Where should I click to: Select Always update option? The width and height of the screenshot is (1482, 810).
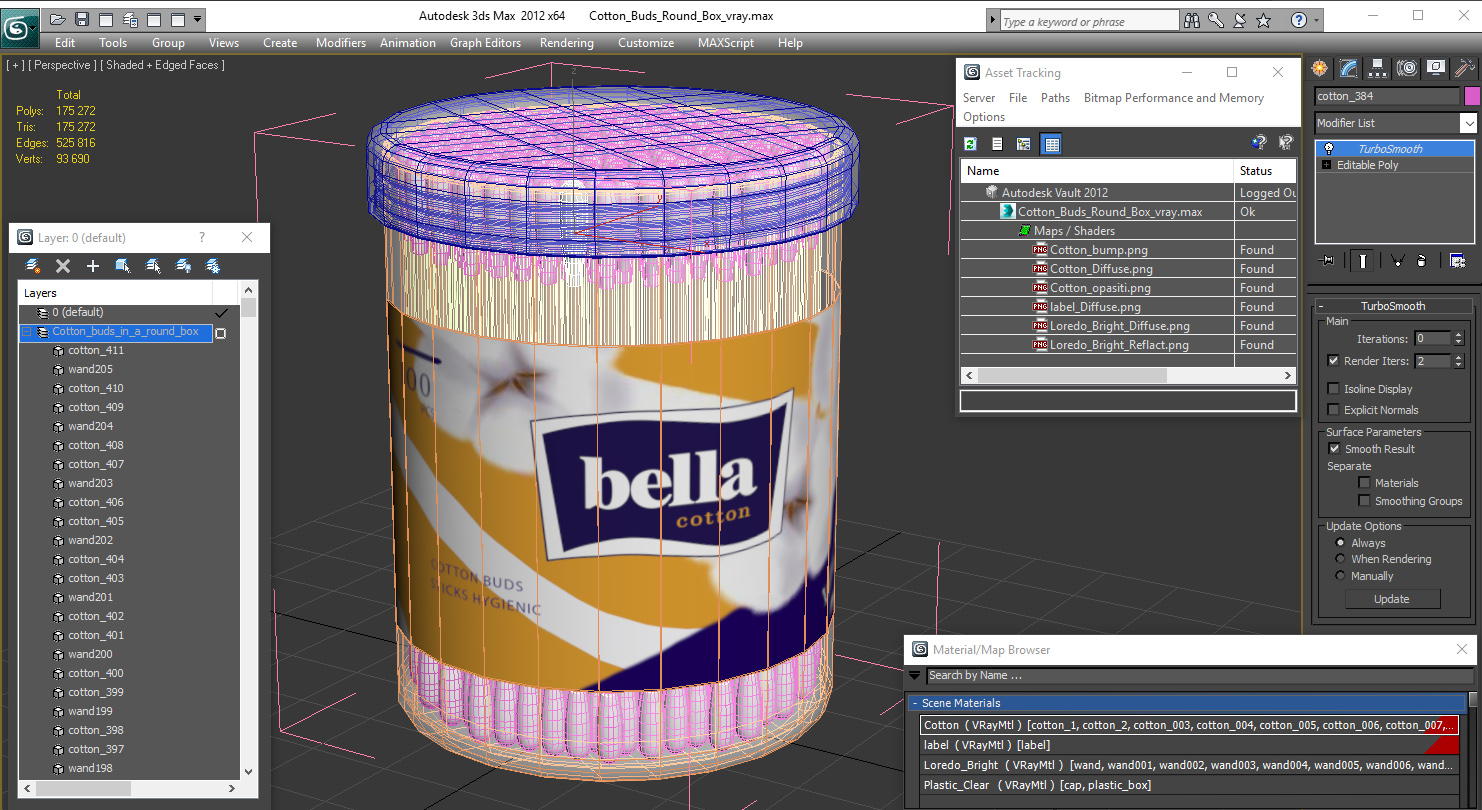pyautogui.click(x=1340, y=543)
